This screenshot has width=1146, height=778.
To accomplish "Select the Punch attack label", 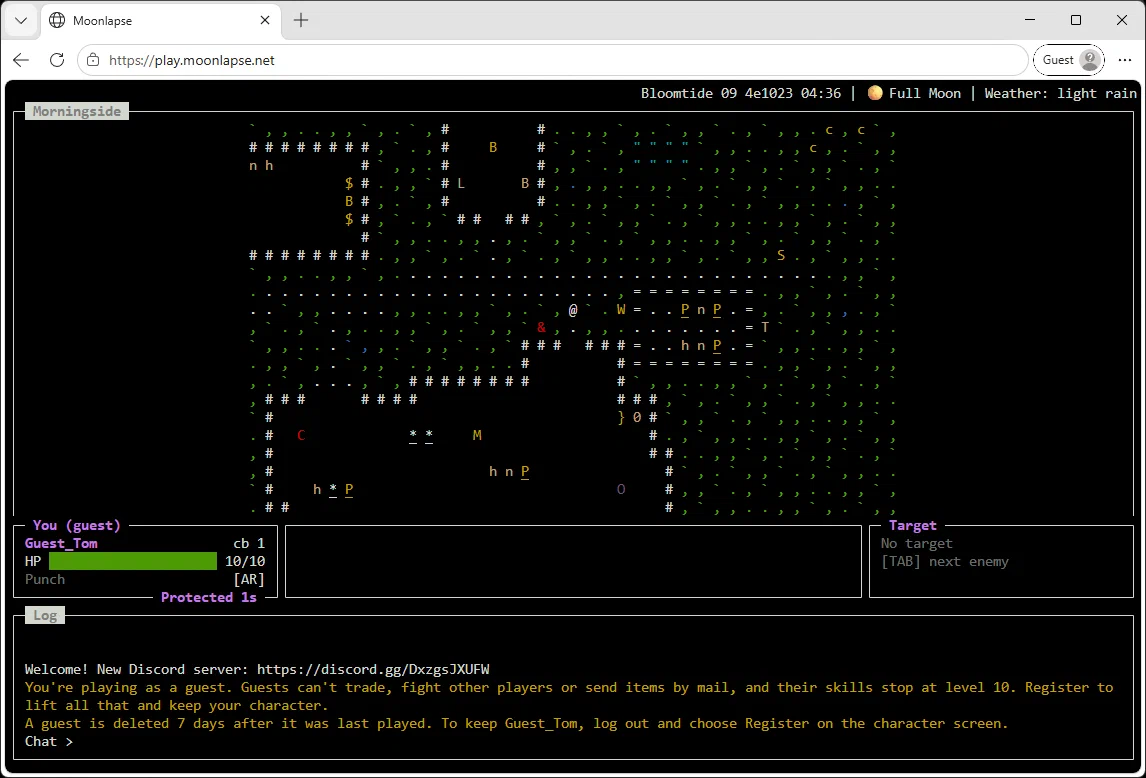I will point(45,579).
